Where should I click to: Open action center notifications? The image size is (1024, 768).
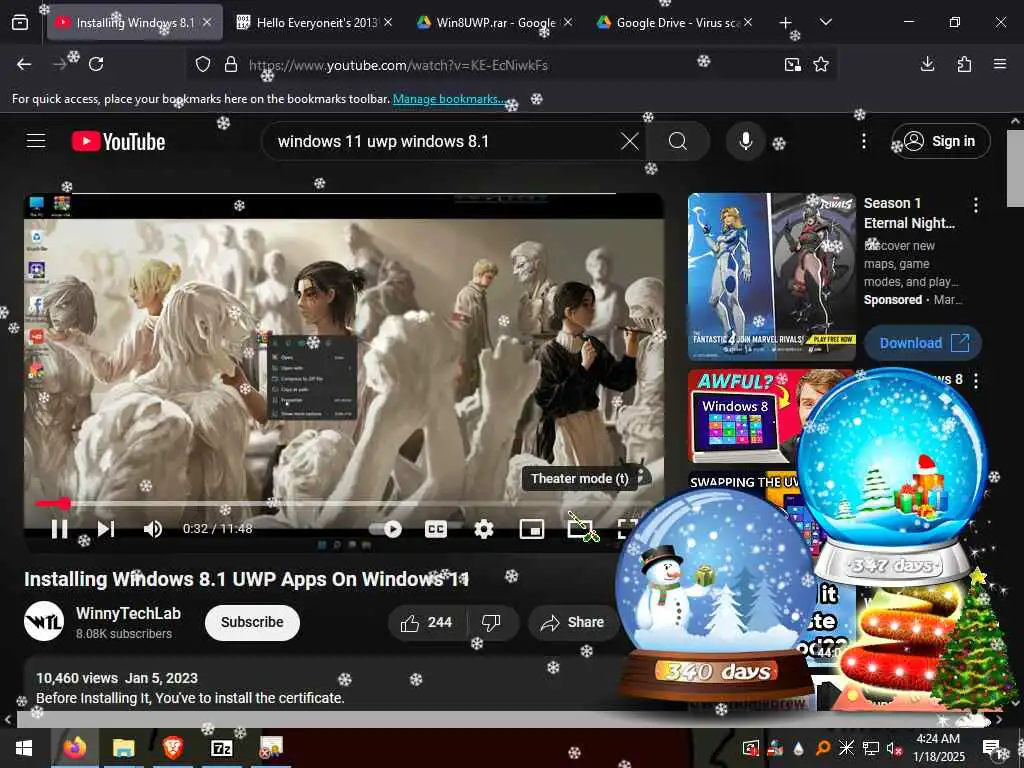[x=993, y=748]
